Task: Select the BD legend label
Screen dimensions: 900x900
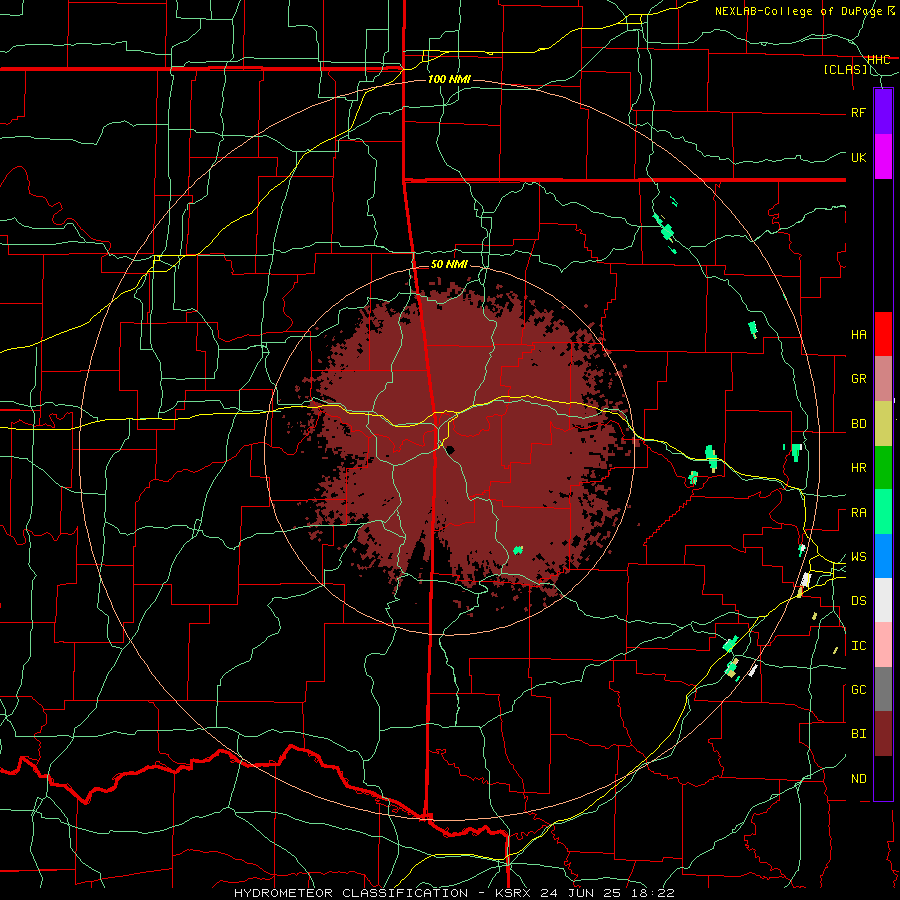Action: coord(859,424)
